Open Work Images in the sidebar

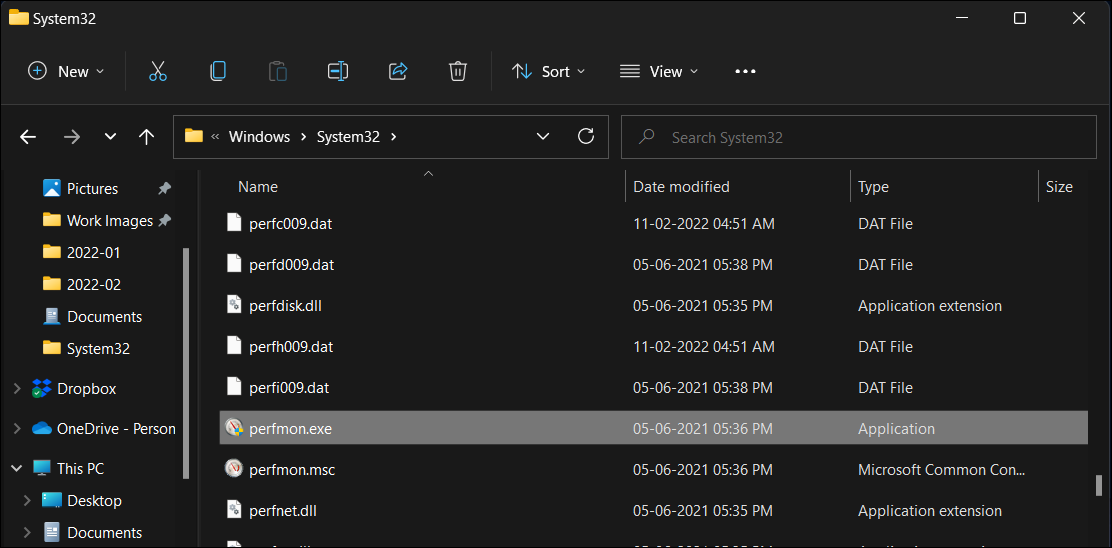109,221
